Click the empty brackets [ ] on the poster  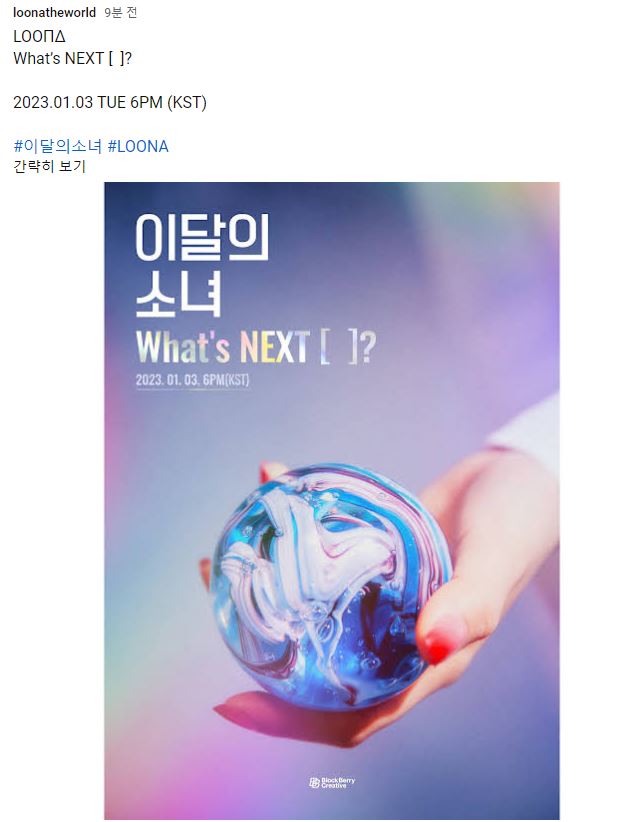[x=340, y=347]
